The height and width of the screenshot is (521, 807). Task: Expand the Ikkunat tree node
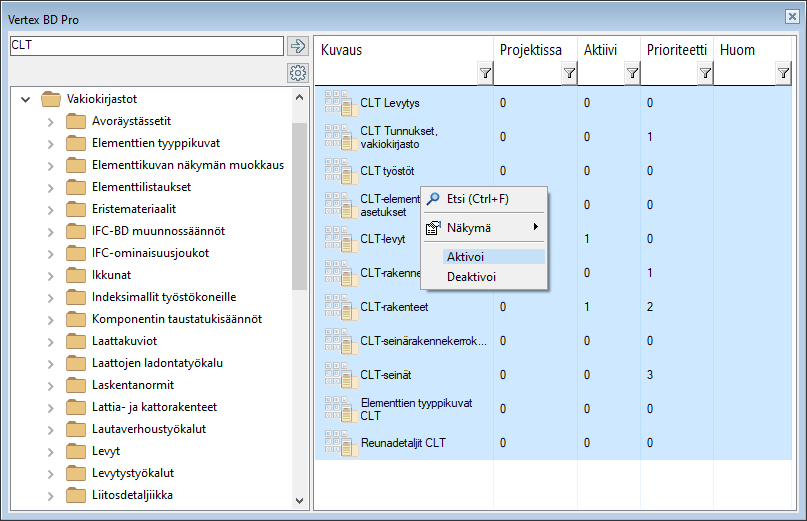(x=50, y=275)
